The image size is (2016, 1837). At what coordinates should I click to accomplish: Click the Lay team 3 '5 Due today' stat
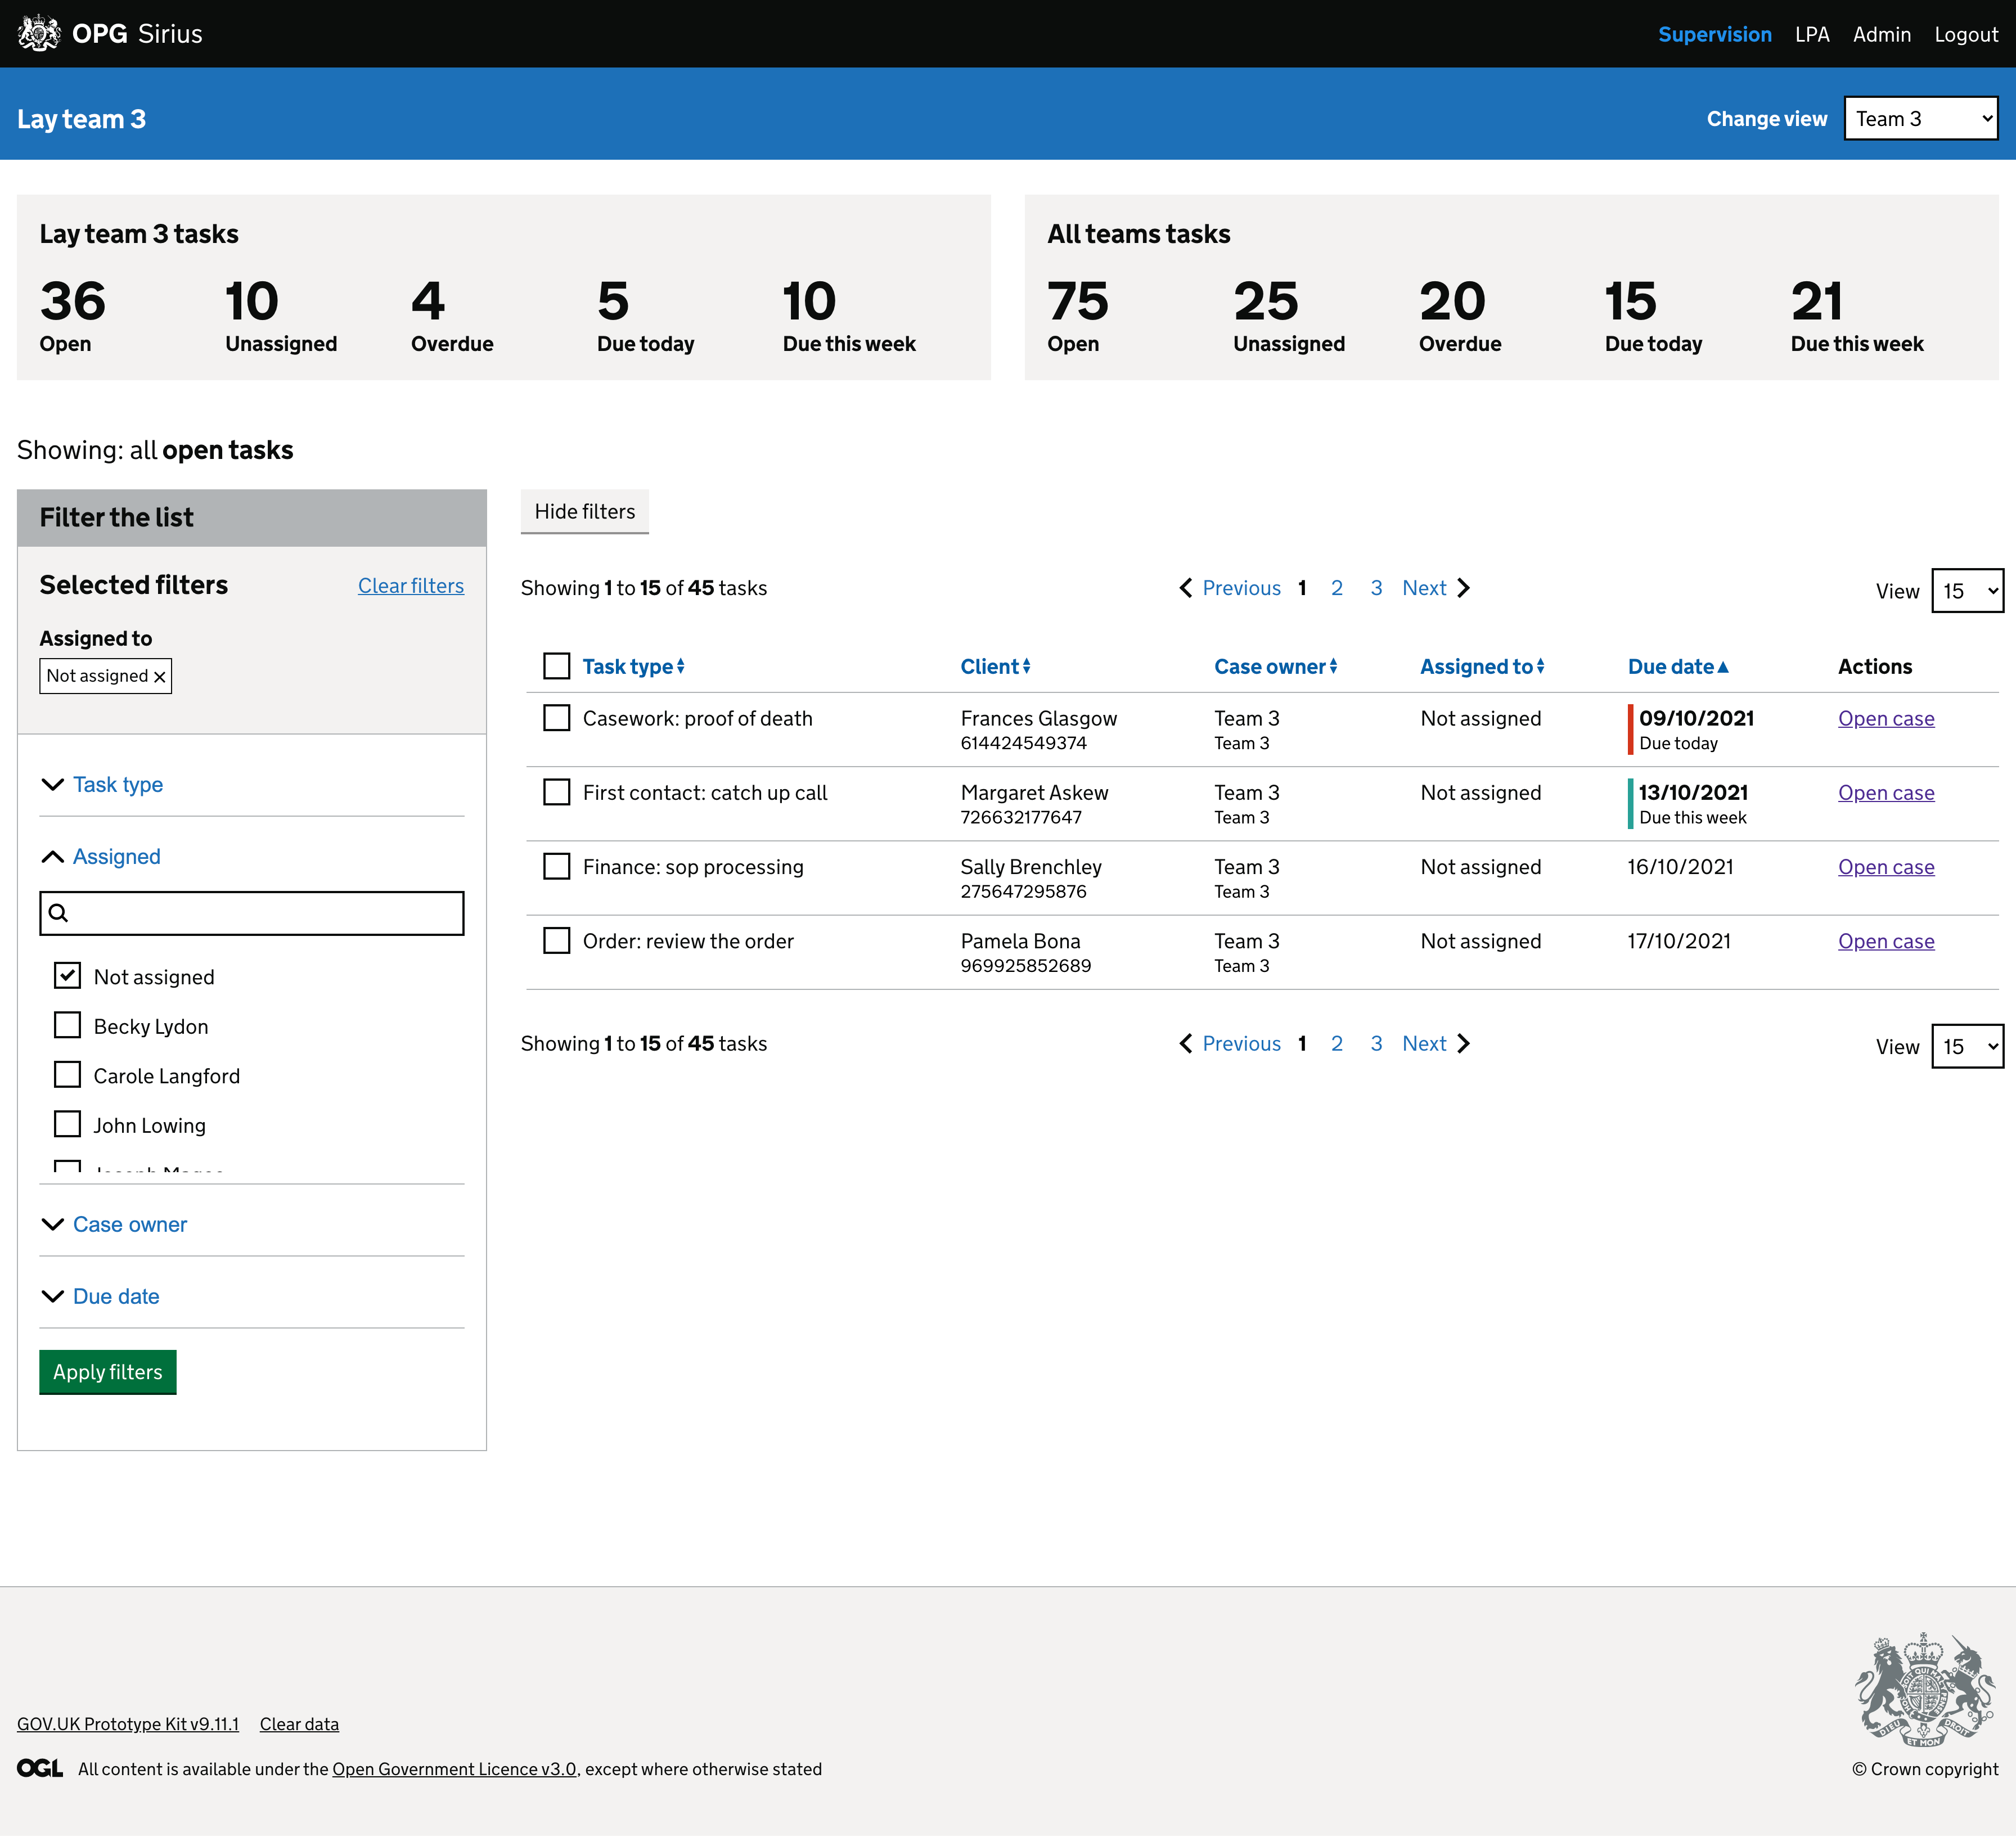coord(645,316)
